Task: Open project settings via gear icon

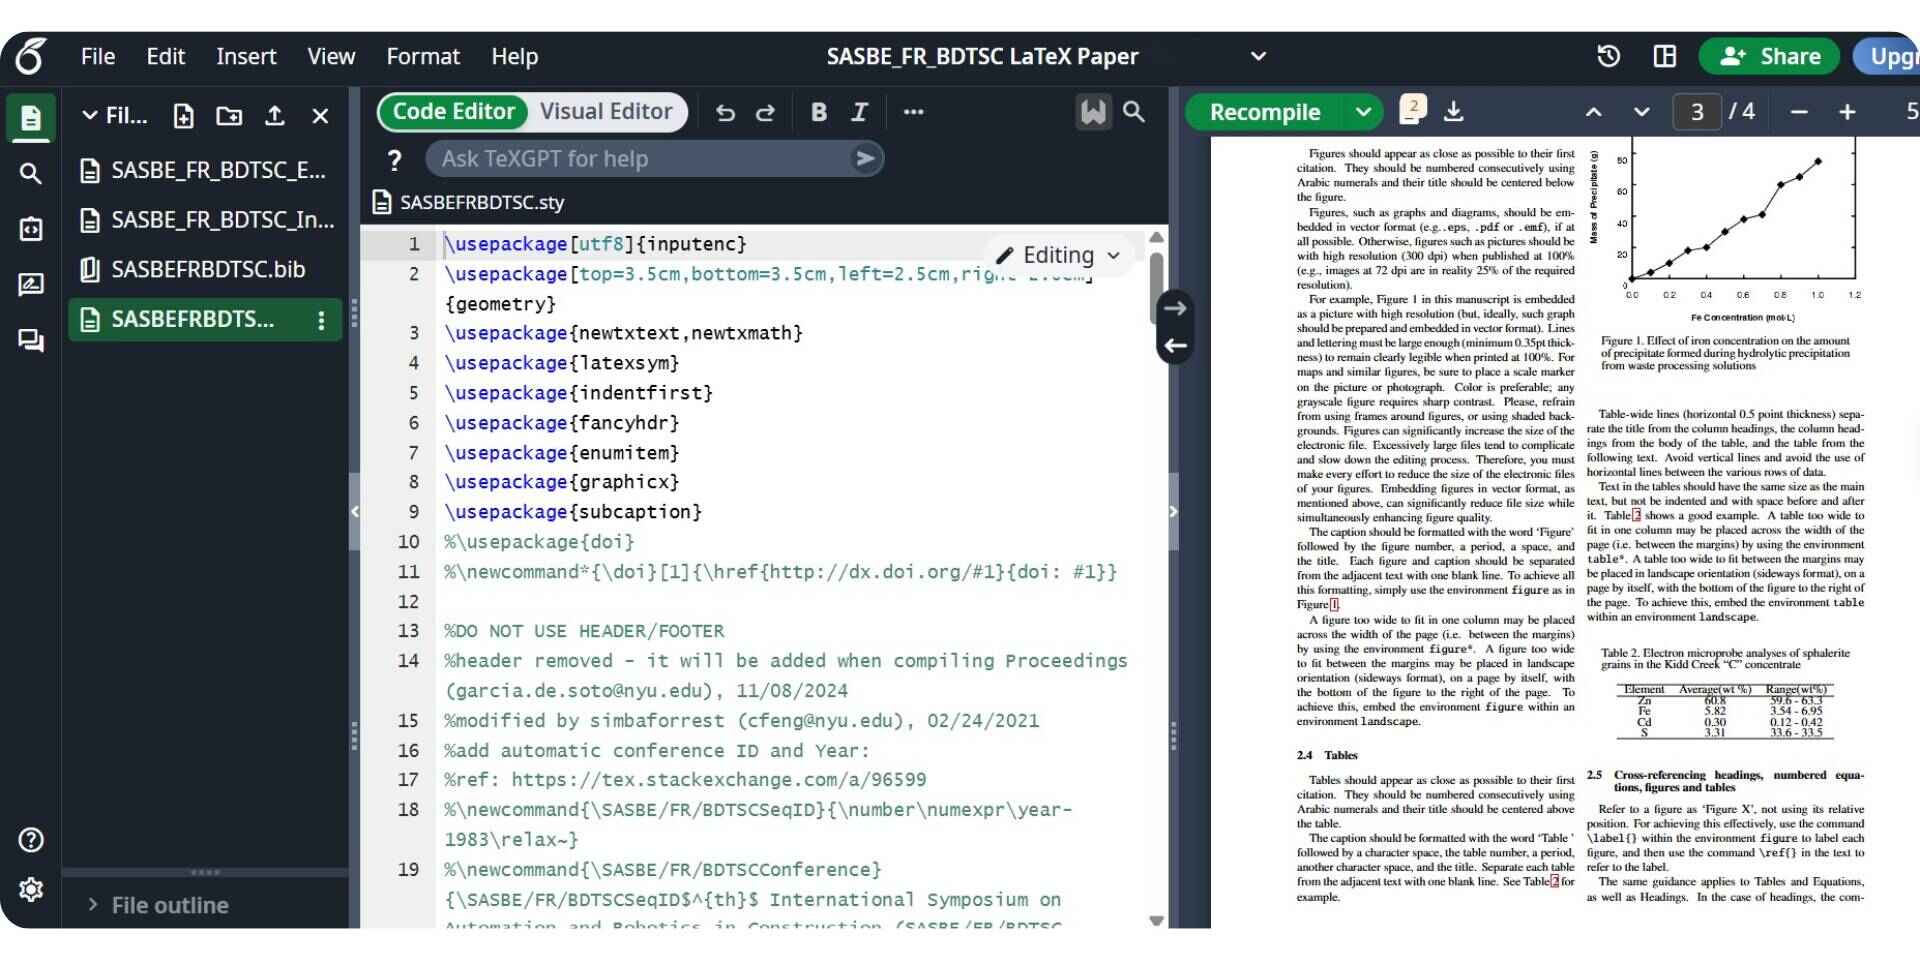Action: coord(30,890)
